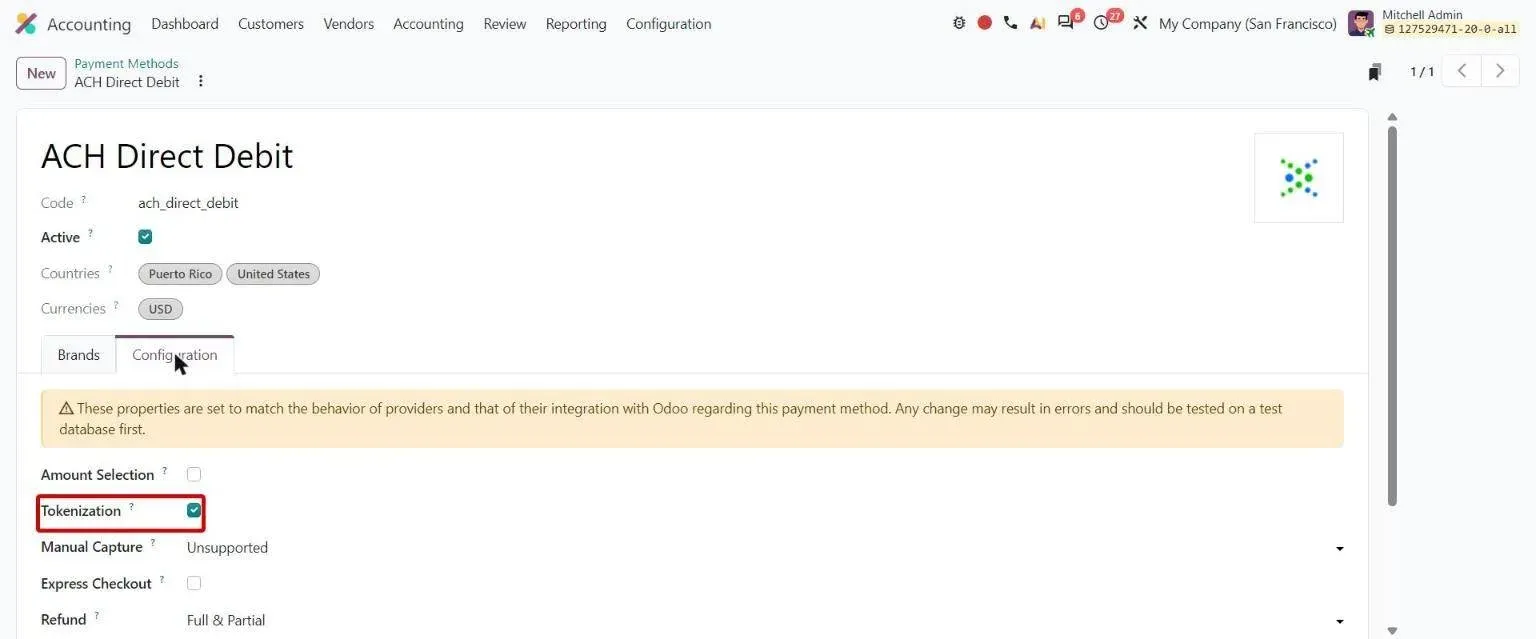
Task: Go to next record arrow
Action: pyautogui.click(x=1500, y=71)
